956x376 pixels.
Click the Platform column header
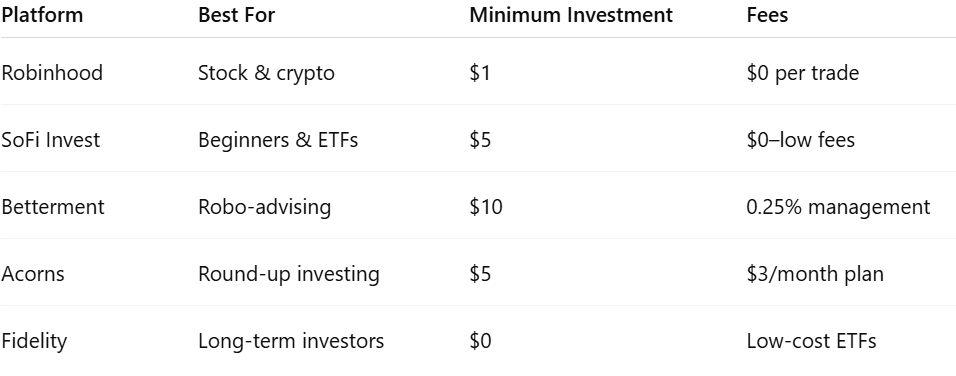tap(42, 15)
